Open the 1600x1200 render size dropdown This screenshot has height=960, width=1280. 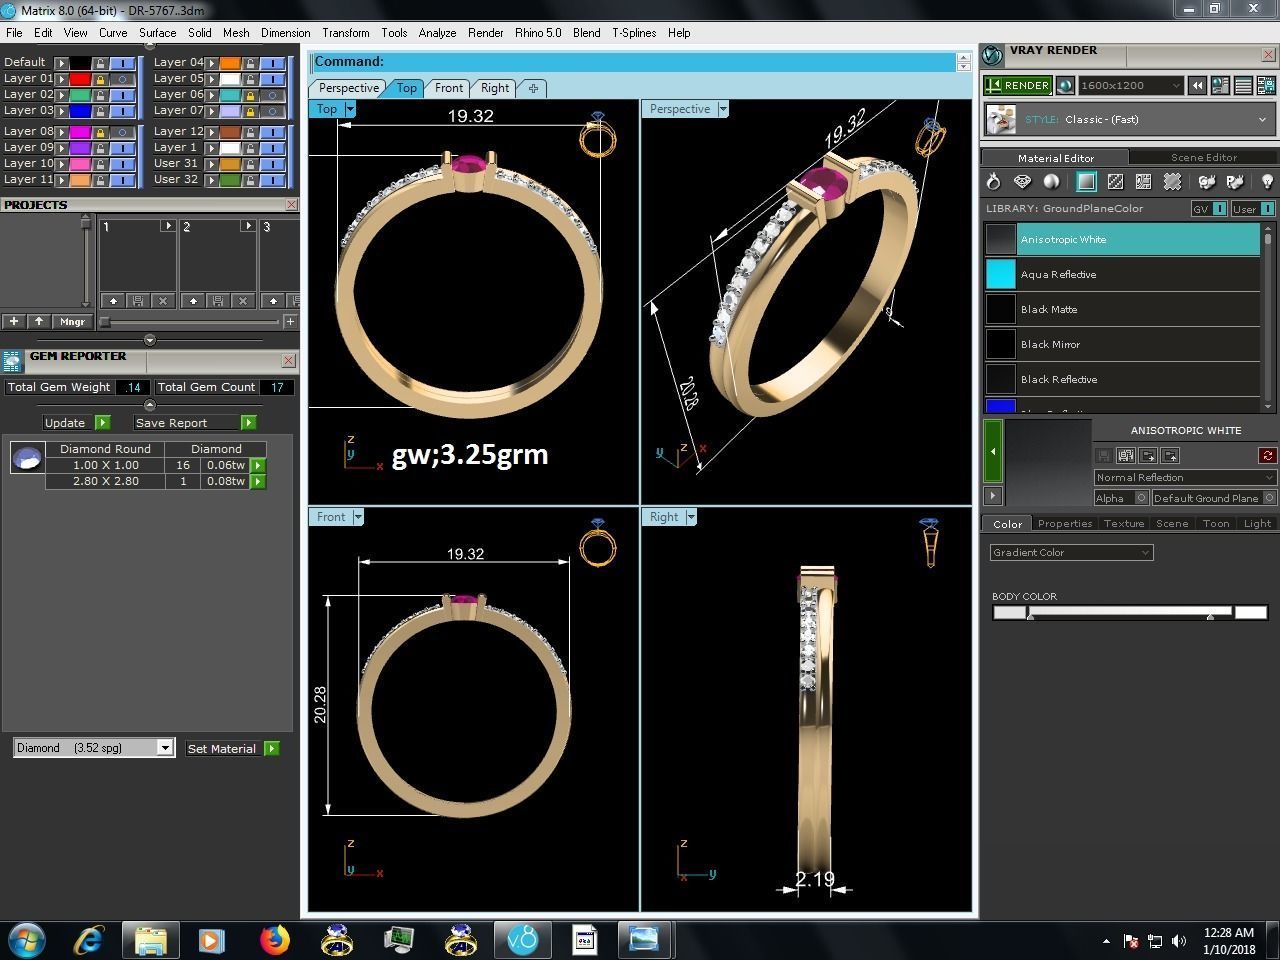(x=1131, y=86)
